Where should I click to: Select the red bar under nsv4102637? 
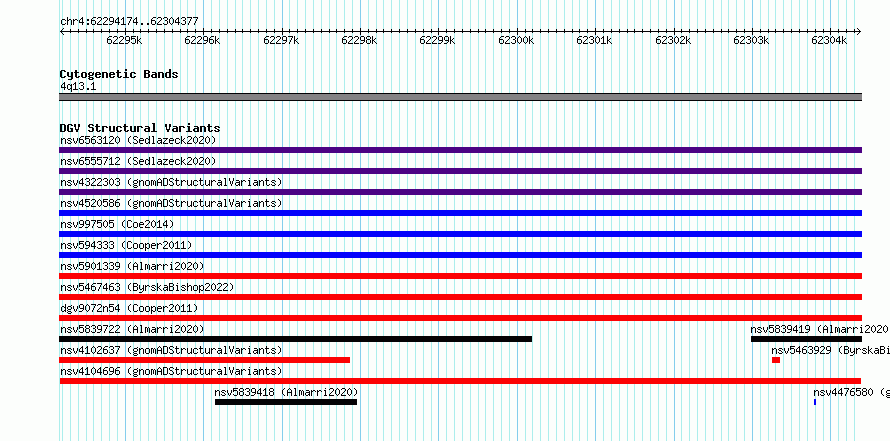(205, 360)
